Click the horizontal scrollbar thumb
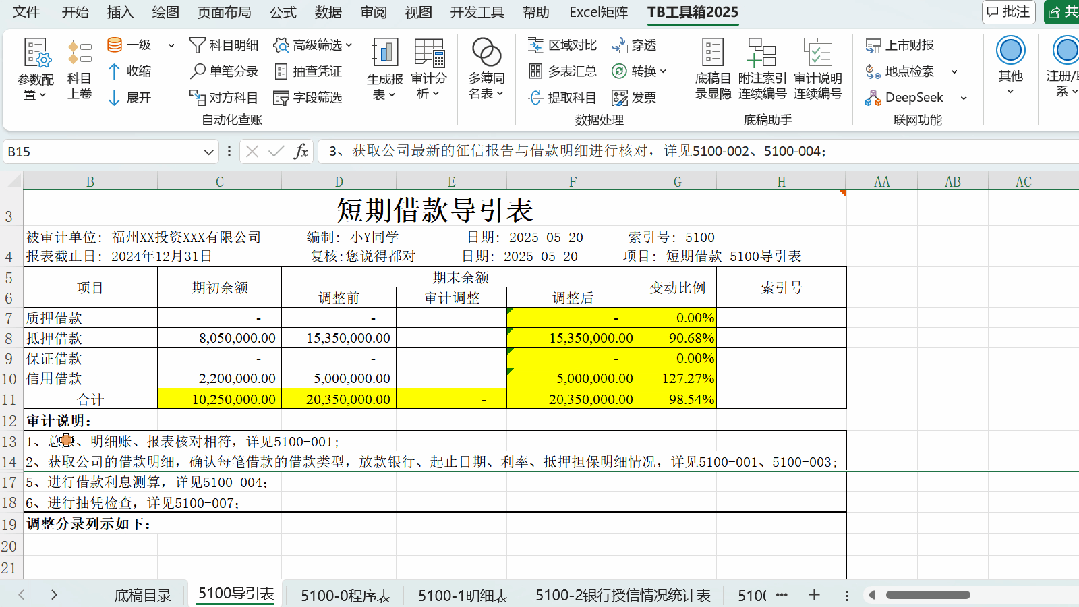Screen dimensions: 1079x607 click(928, 595)
